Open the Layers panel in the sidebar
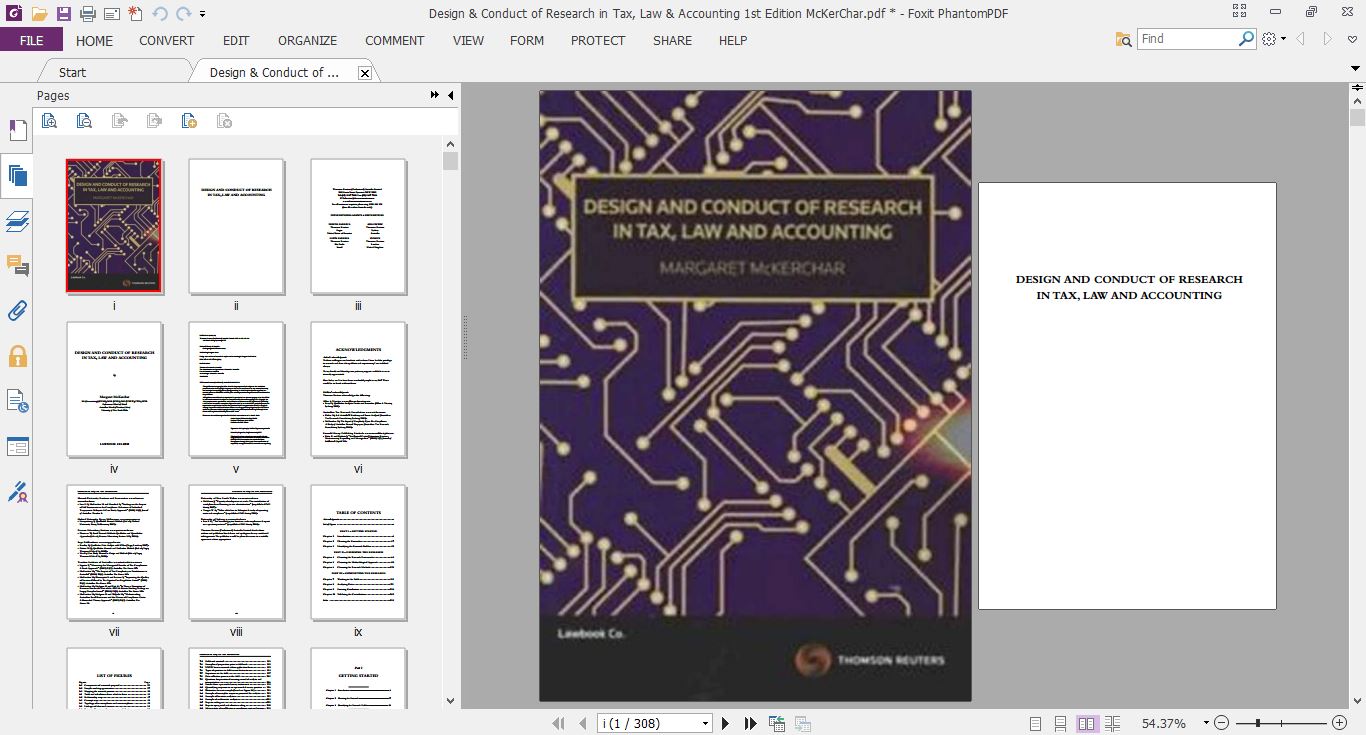Image resolution: width=1366 pixels, height=735 pixels. pos(17,222)
